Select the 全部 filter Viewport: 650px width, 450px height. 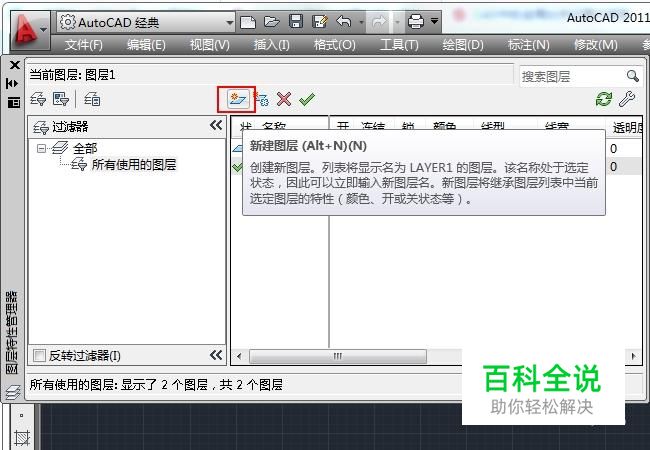pos(85,148)
